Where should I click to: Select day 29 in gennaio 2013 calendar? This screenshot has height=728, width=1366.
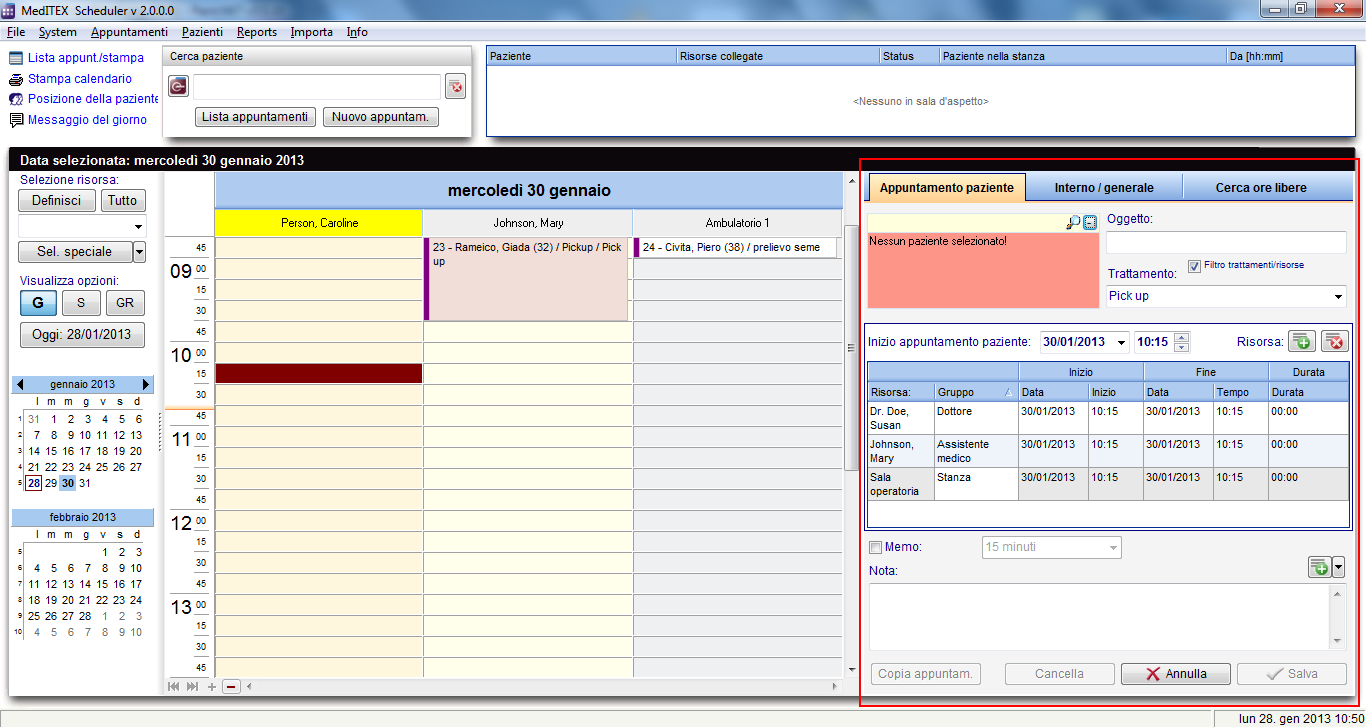(50, 483)
